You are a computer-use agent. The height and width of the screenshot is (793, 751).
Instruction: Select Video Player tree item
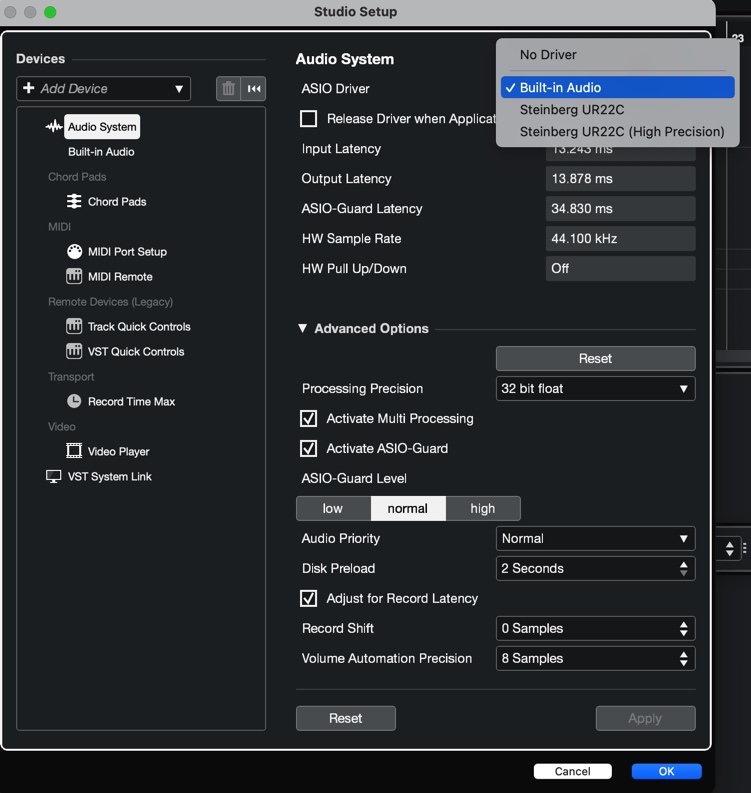point(119,451)
